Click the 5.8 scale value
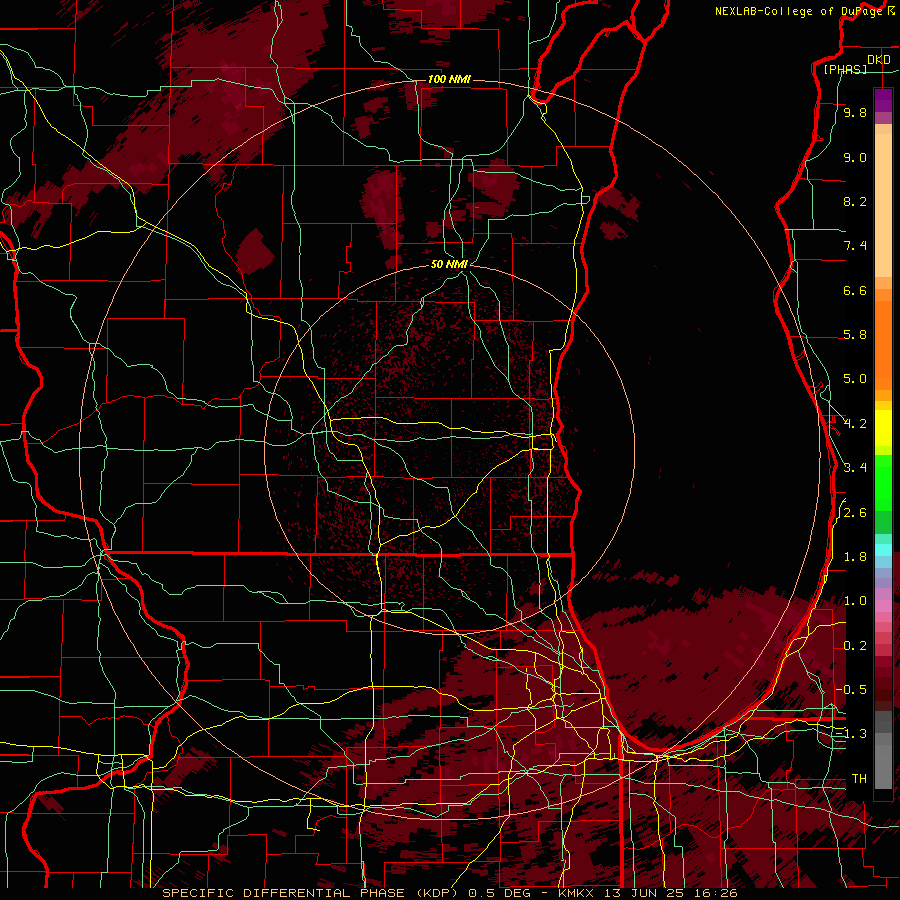 coord(855,335)
